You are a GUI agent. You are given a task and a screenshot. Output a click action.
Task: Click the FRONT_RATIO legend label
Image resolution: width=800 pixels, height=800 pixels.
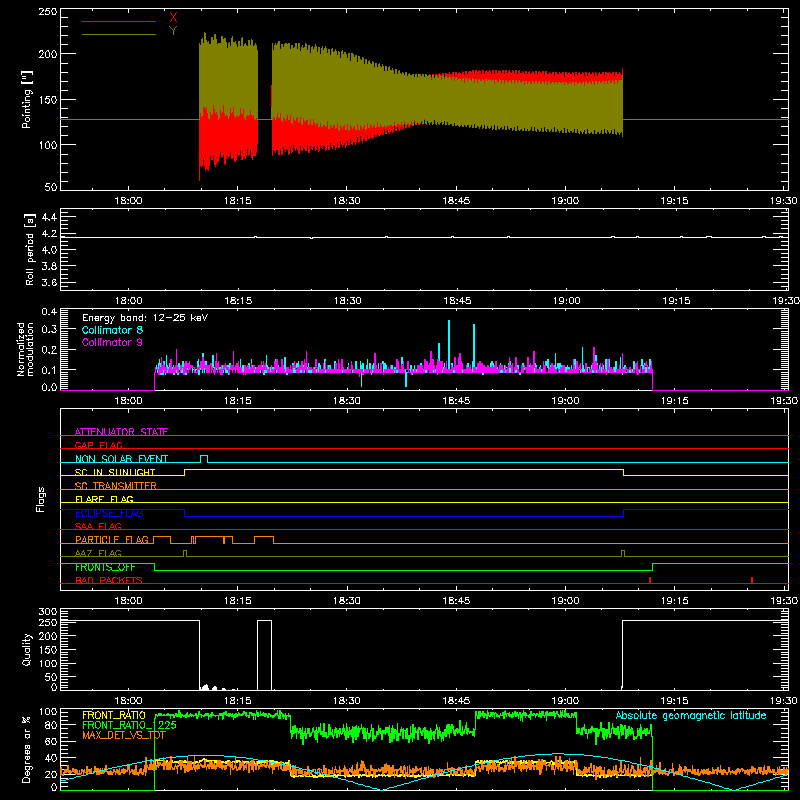point(114,715)
